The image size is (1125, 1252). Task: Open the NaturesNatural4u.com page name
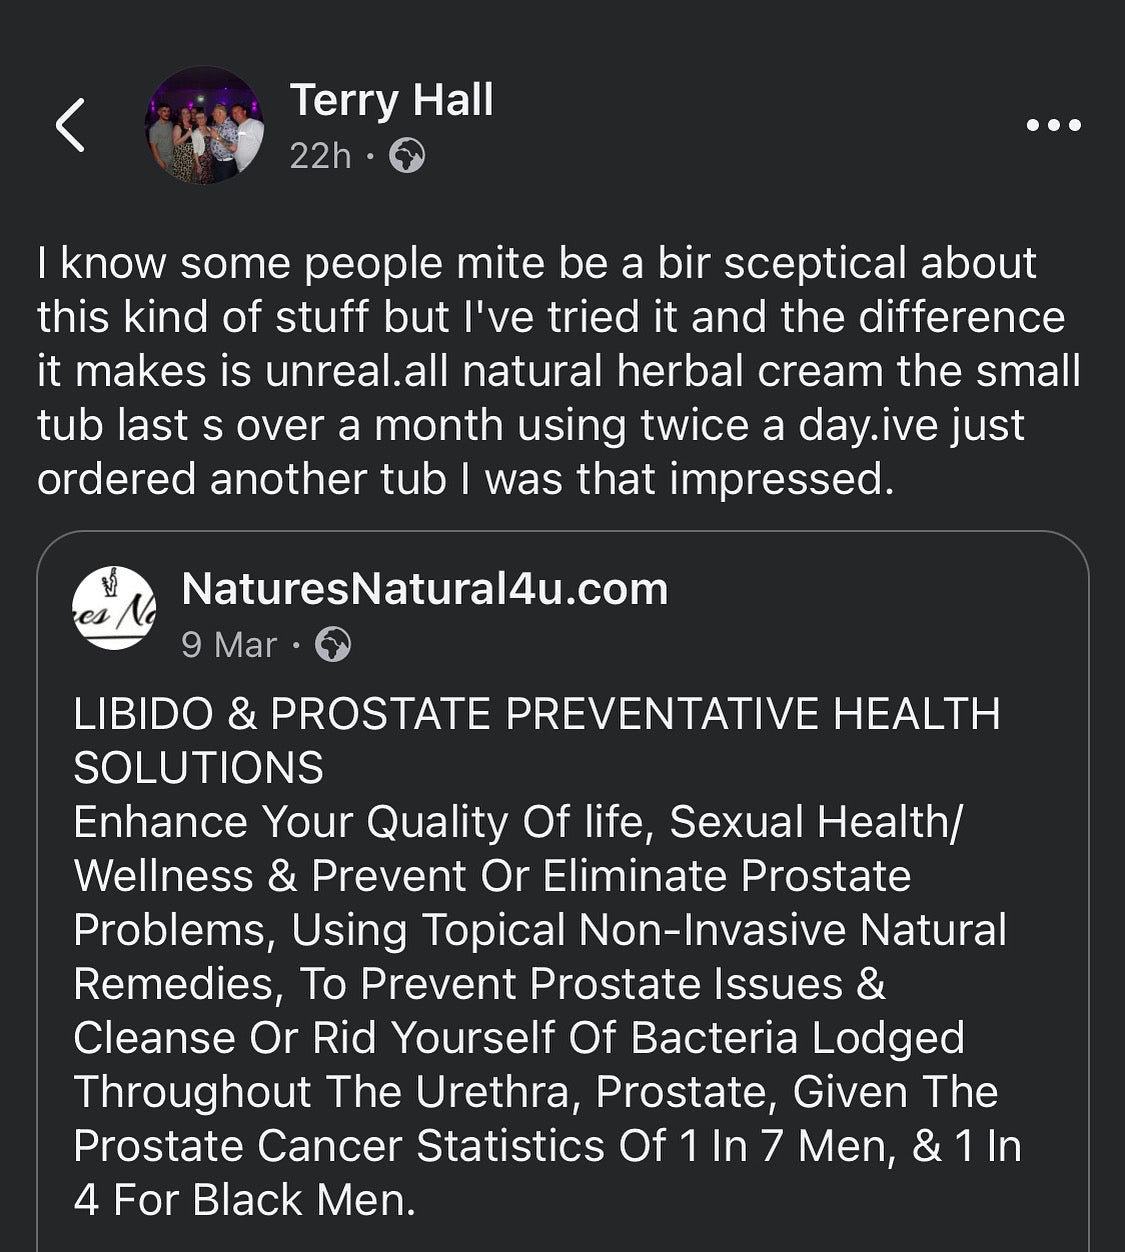tap(424, 589)
